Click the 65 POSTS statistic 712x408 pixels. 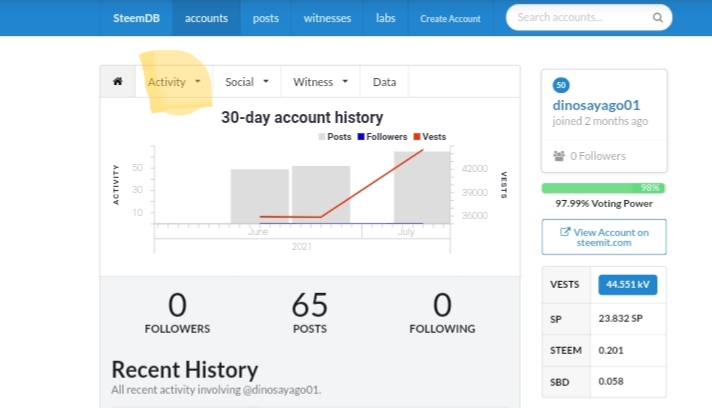310,312
